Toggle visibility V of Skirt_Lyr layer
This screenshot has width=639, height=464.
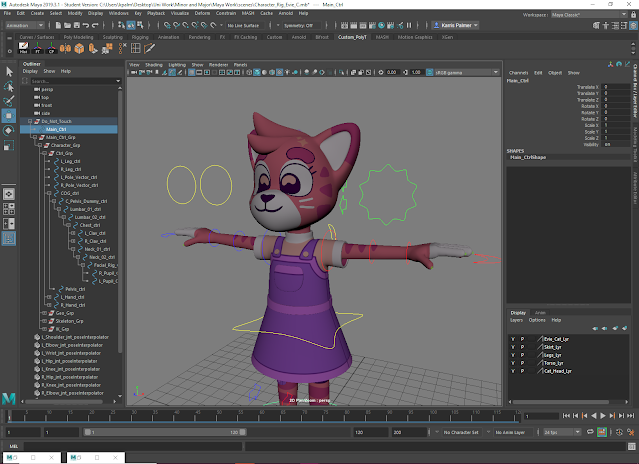coord(513,347)
